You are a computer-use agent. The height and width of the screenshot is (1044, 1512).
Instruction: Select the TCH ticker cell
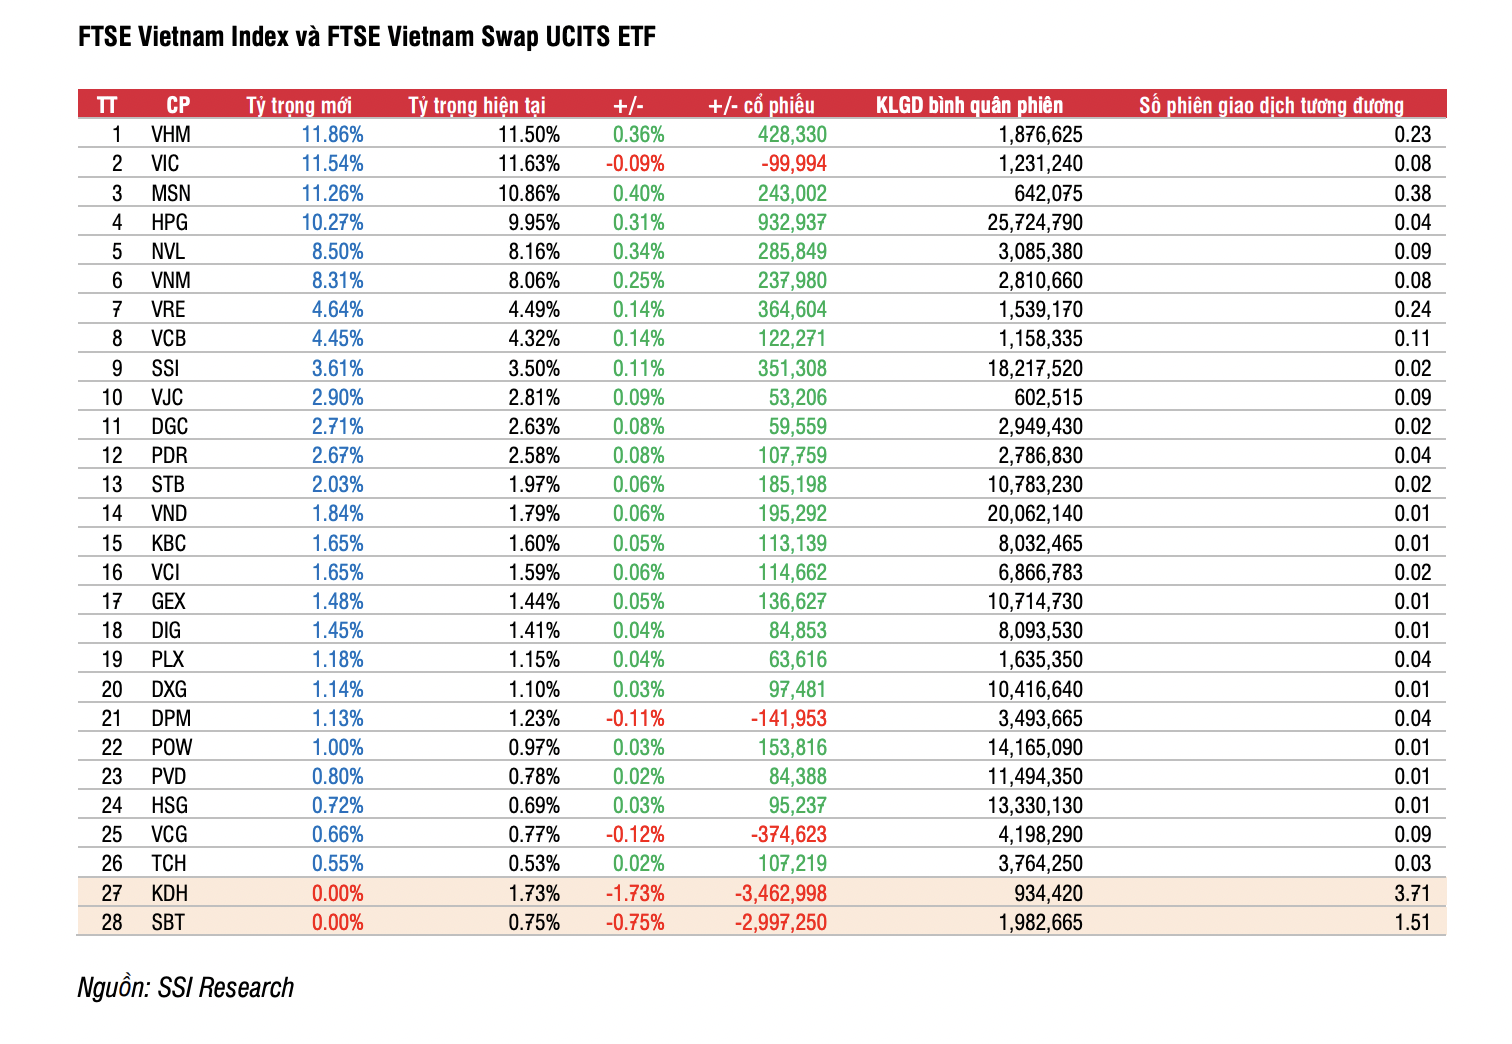coord(169,863)
